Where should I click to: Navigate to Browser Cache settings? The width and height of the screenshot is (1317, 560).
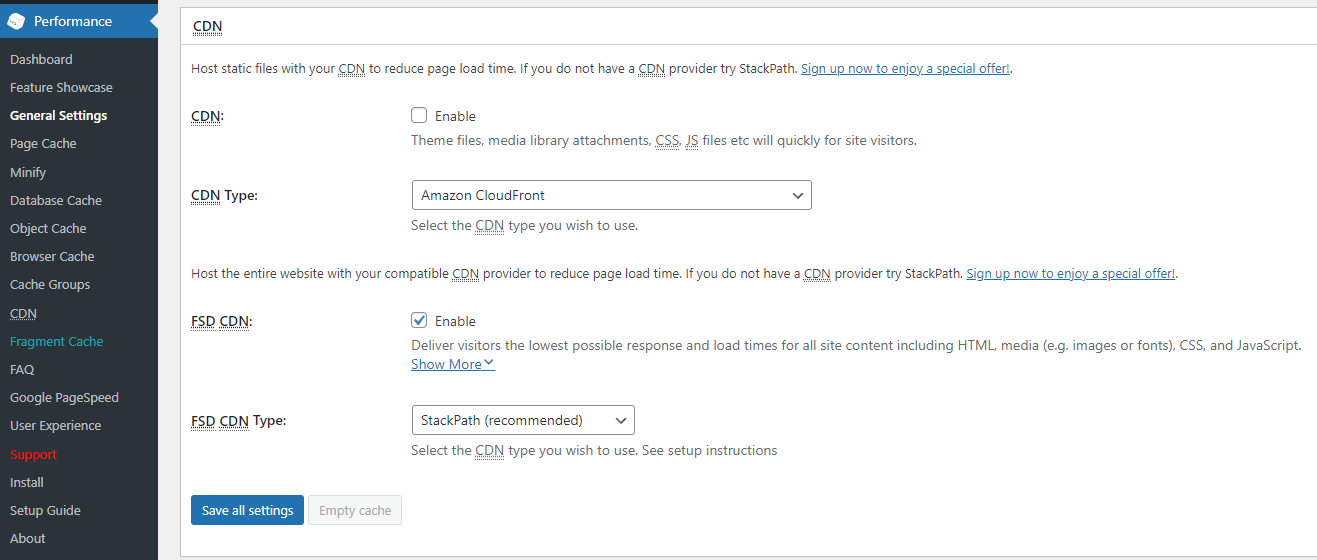(52, 256)
